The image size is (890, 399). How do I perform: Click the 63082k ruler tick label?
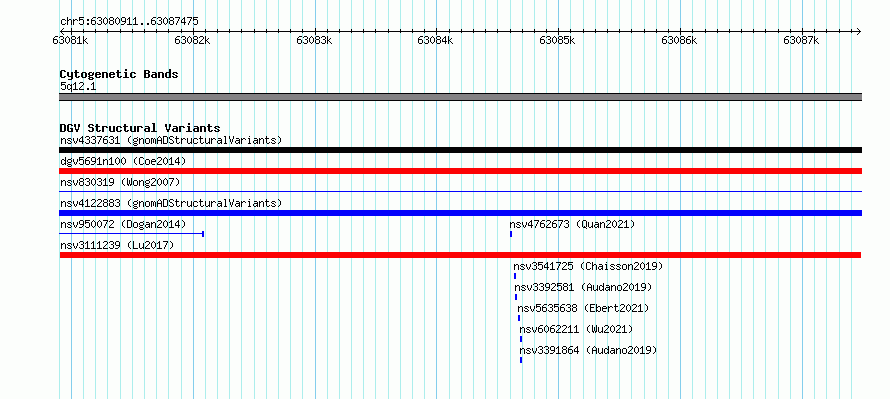tap(192, 40)
